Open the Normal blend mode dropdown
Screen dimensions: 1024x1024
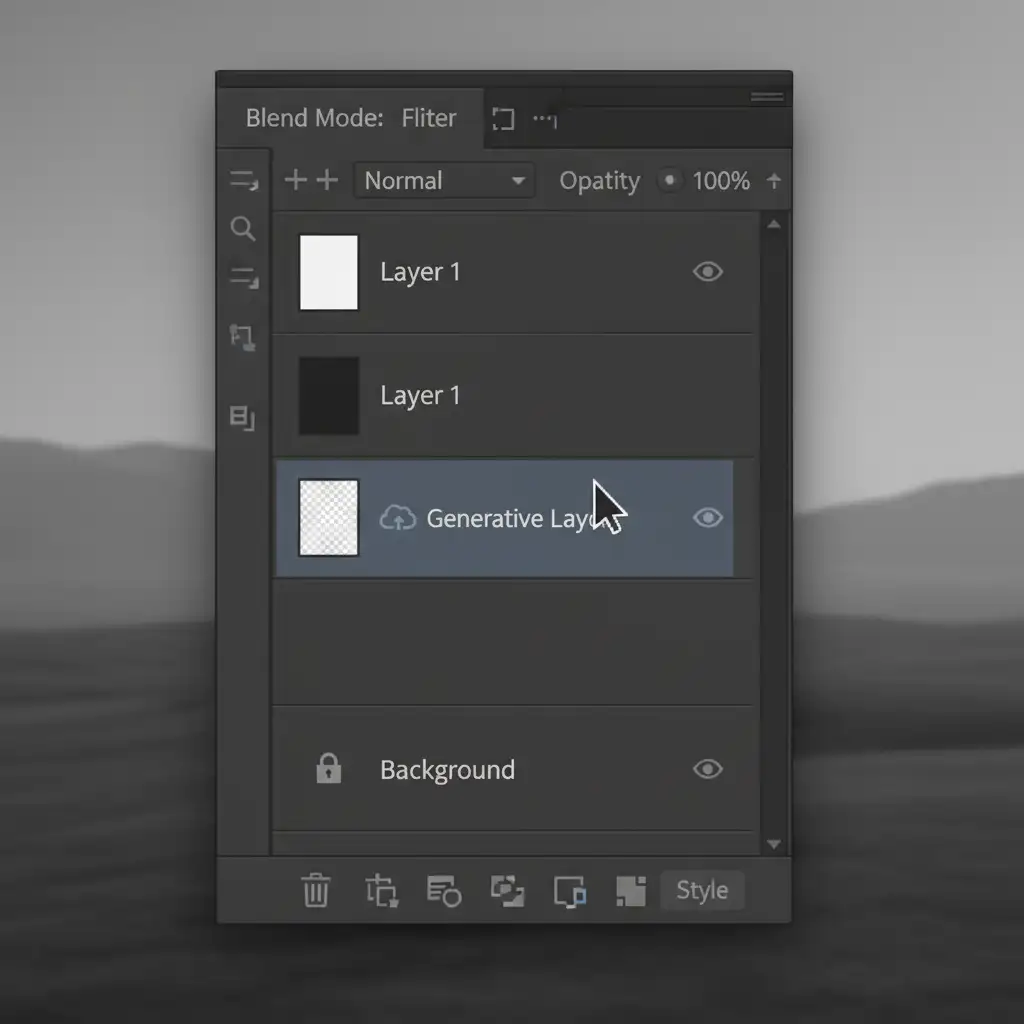444,181
